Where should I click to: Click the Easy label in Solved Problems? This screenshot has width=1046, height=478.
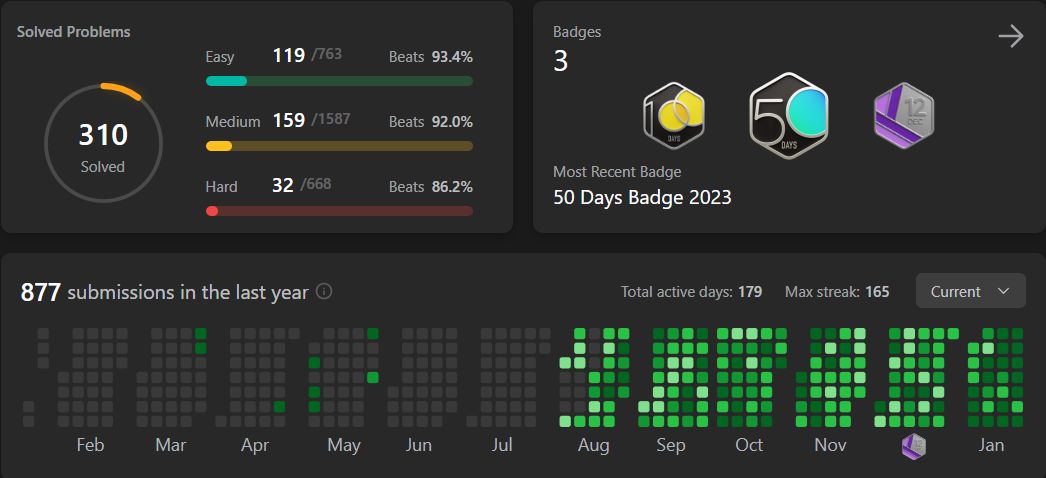tap(219, 57)
